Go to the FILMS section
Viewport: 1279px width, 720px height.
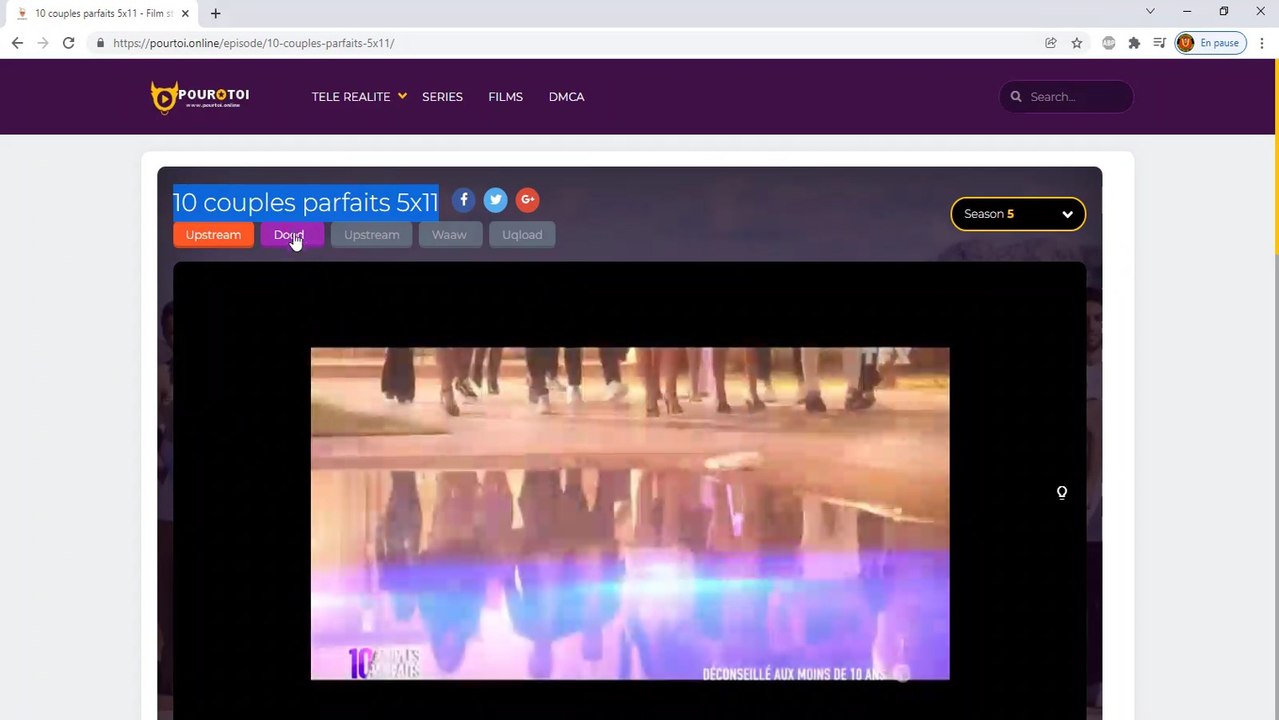click(x=505, y=97)
